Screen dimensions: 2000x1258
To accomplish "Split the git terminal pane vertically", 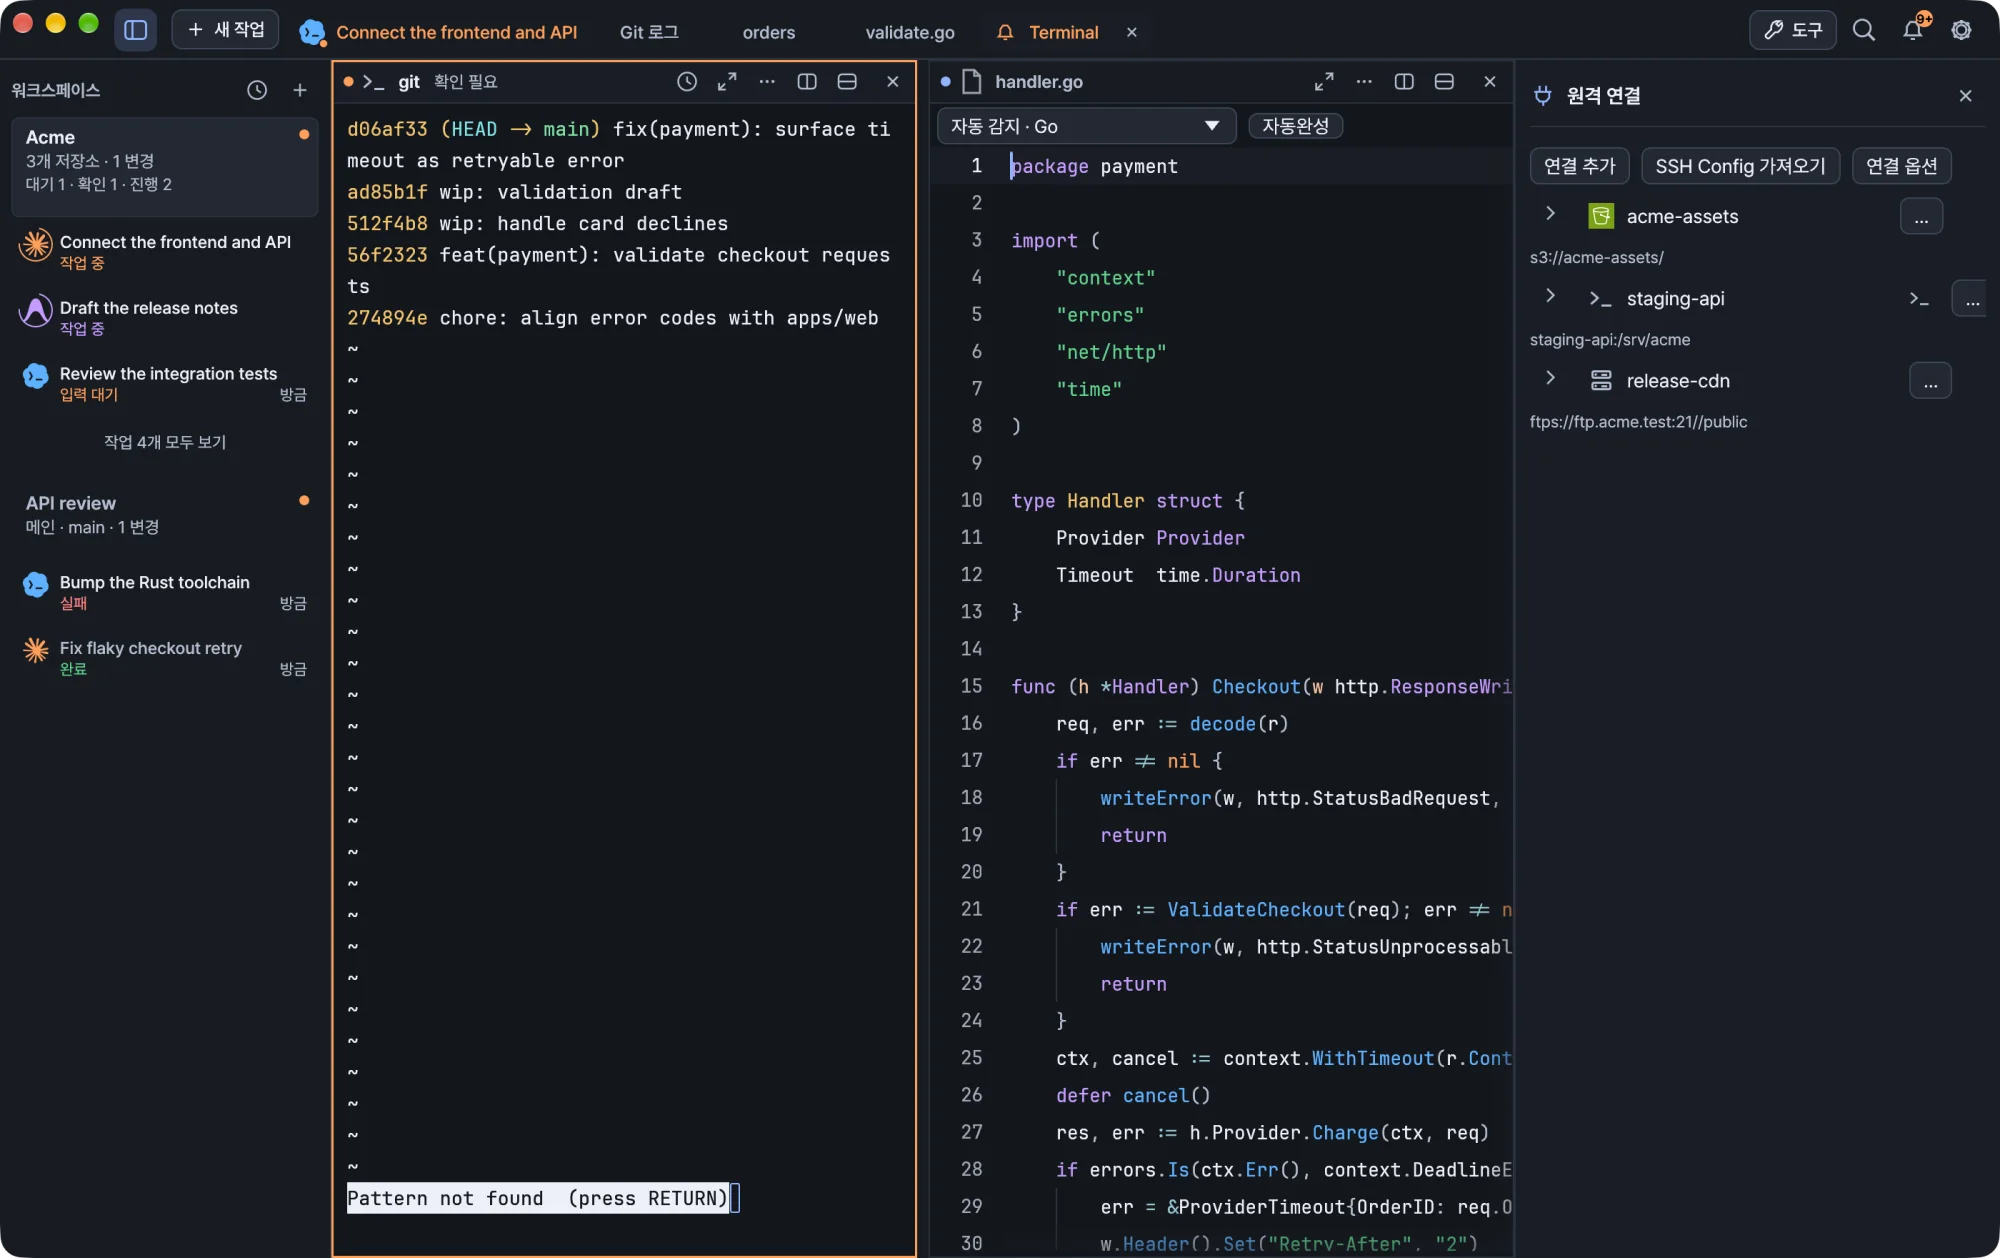I will [807, 82].
